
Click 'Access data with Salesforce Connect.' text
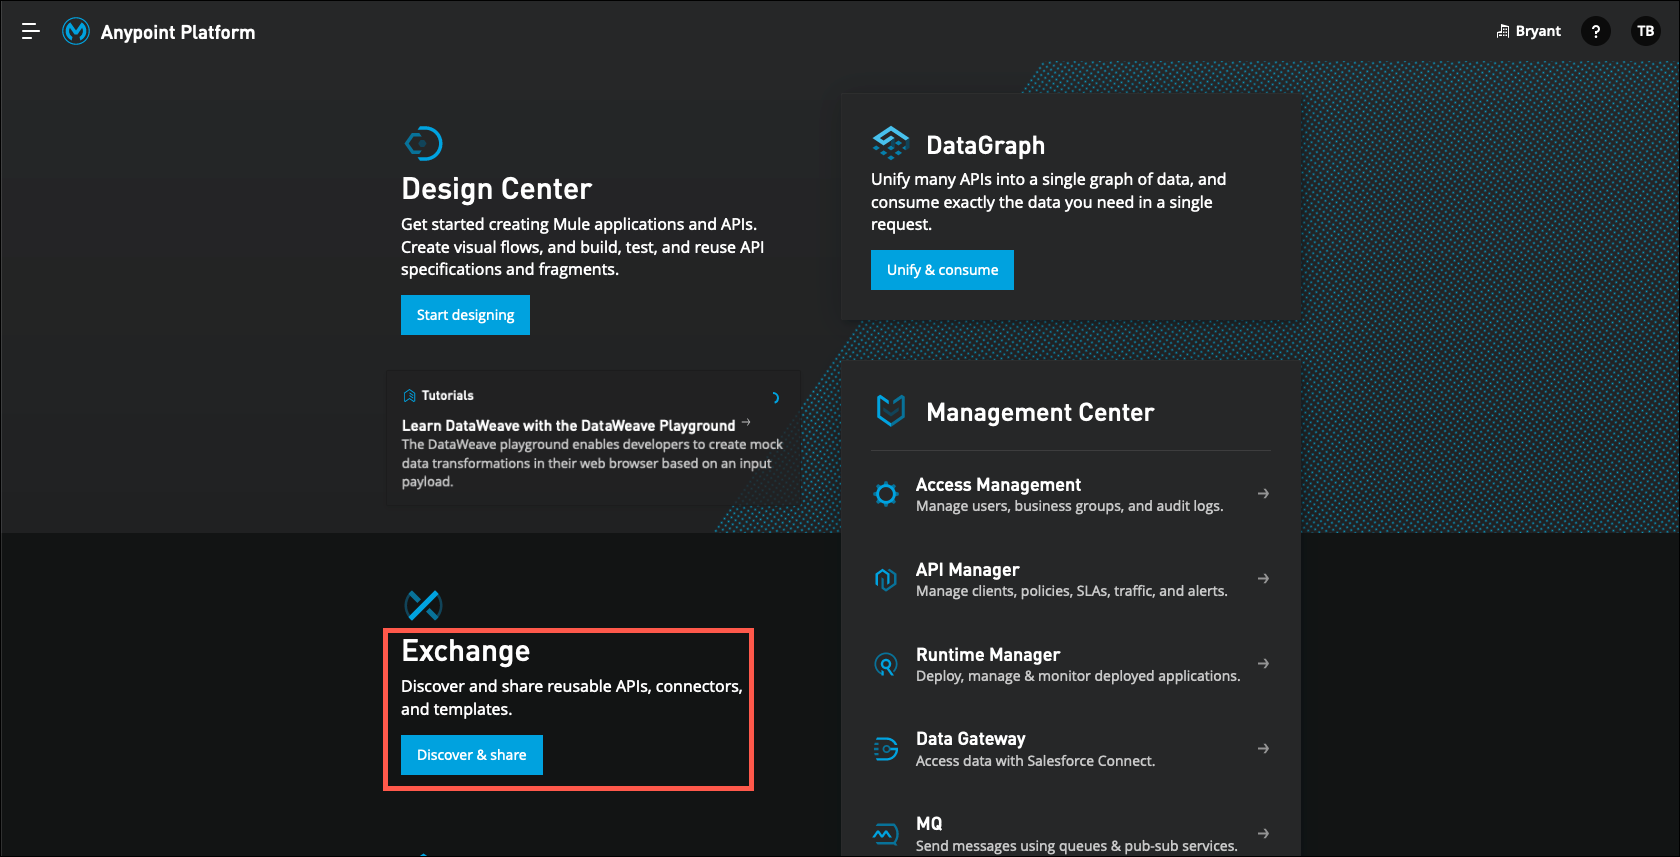click(x=1035, y=761)
